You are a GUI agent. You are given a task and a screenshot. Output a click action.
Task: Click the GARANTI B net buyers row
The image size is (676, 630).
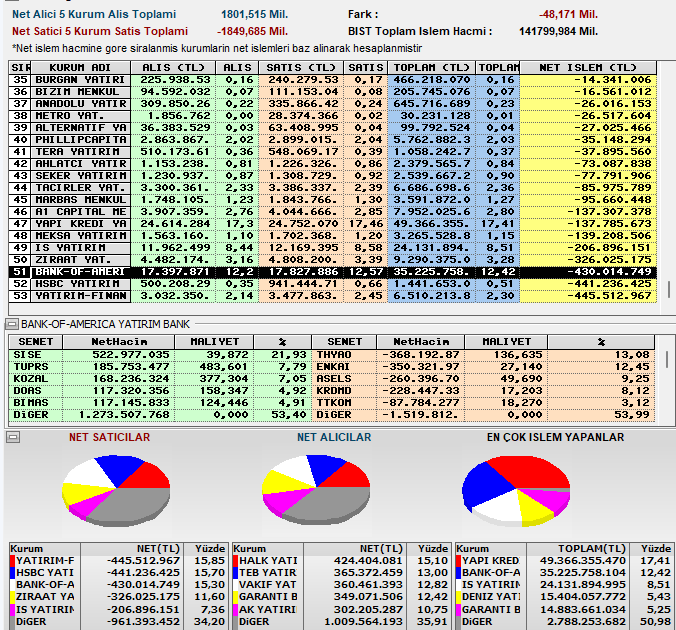341,597
